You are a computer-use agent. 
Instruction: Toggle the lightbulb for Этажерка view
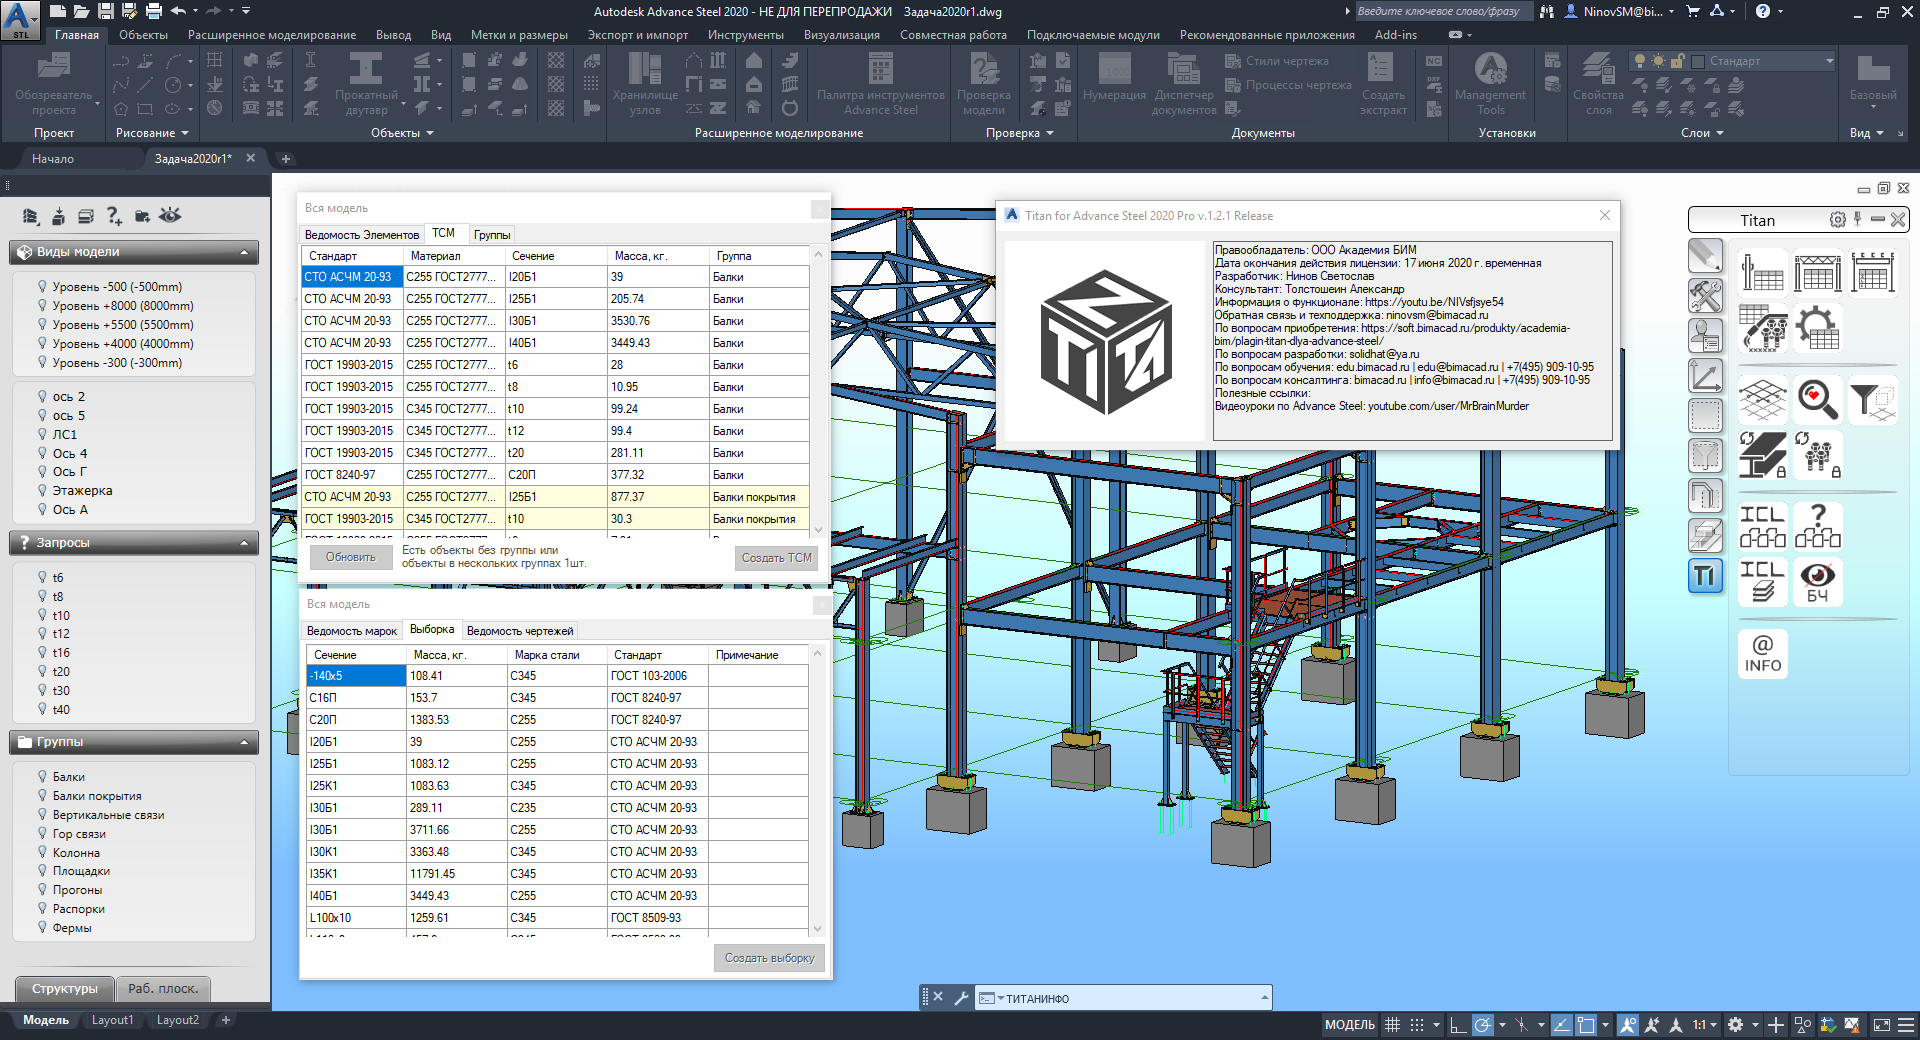click(x=42, y=490)
